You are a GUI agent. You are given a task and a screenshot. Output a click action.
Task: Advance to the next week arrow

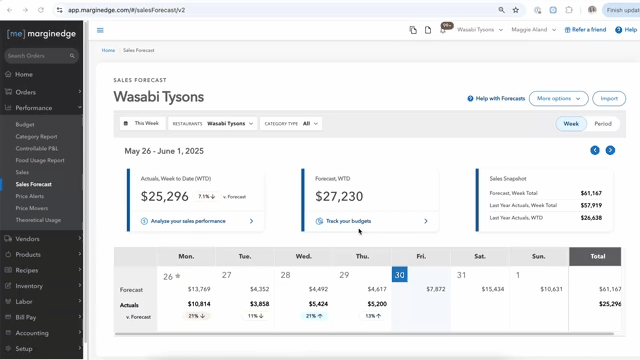[610, 150]
